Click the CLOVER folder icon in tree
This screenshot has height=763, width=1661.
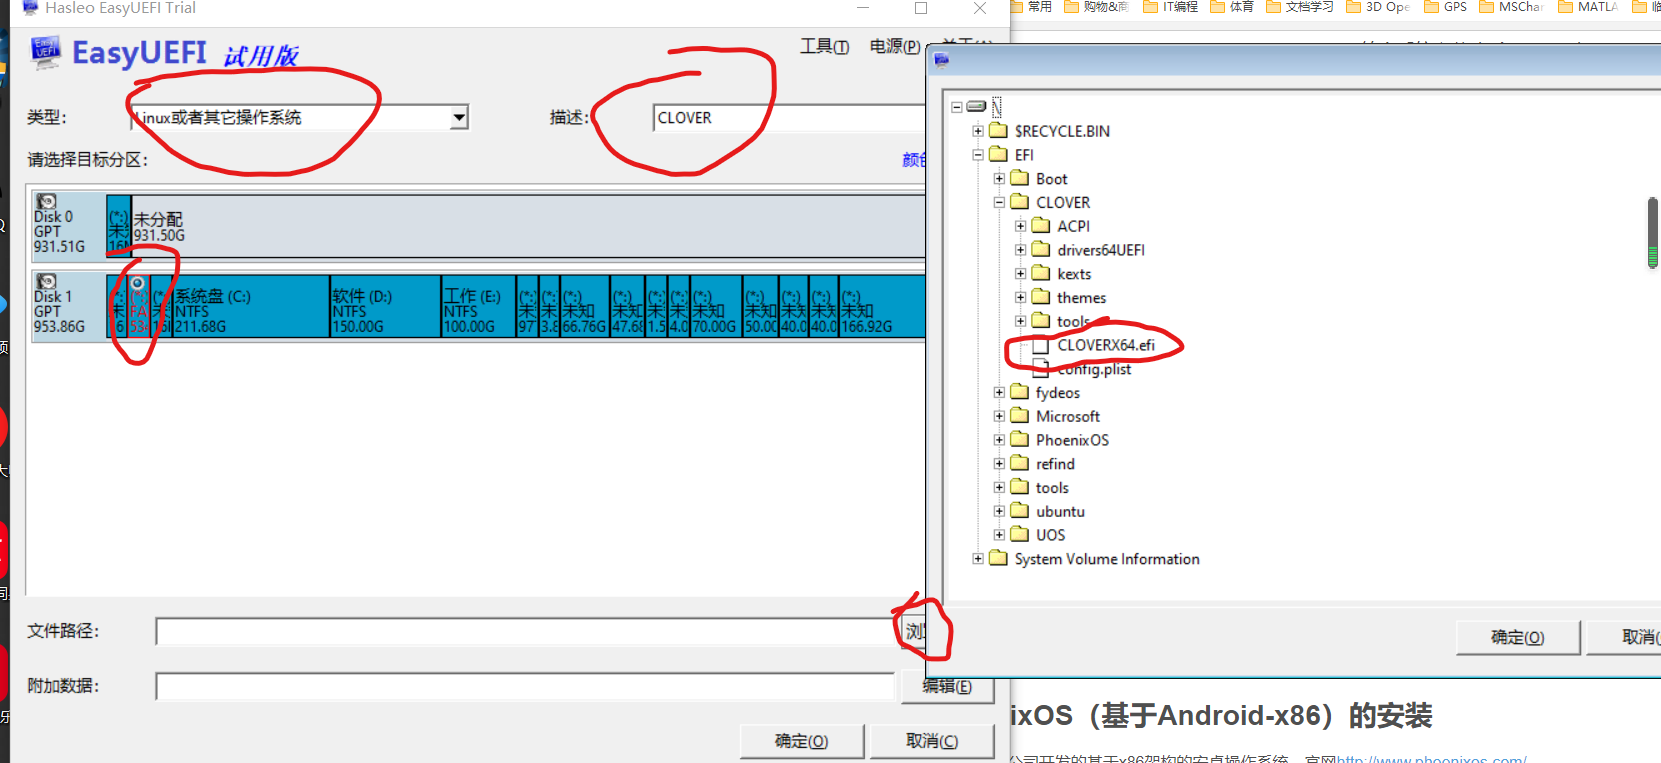(x=1020, y=202)
